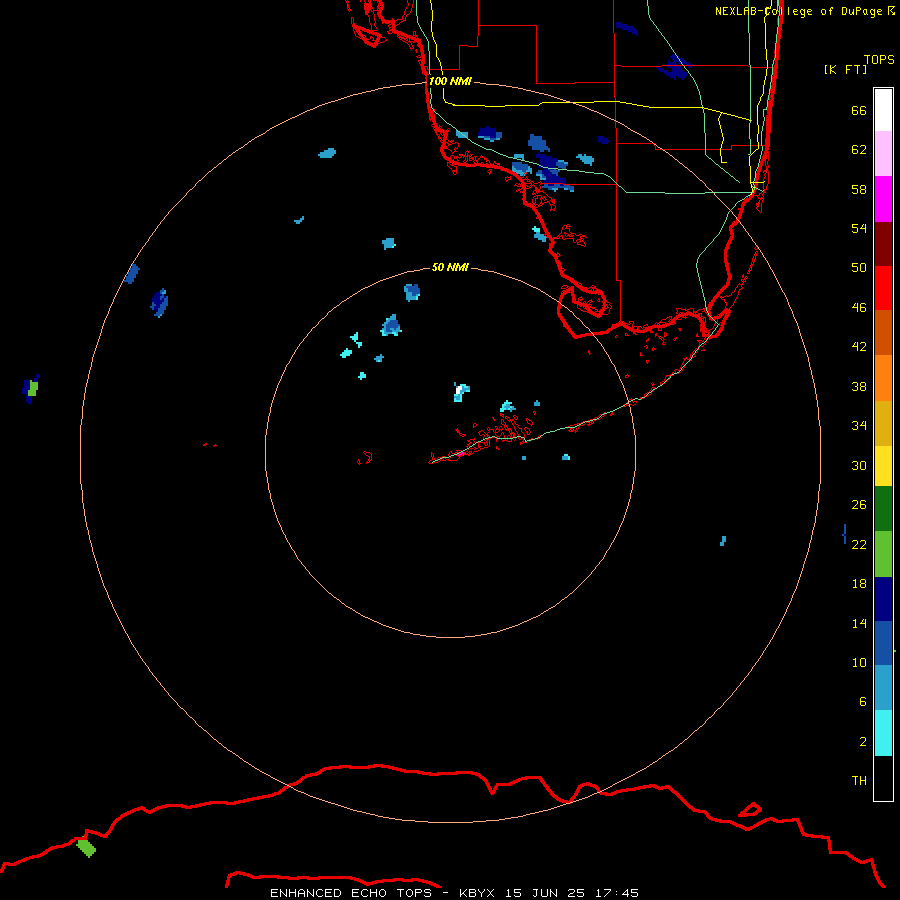Click the light pink legend swatch
900x900 pixels.
(x=883, y=153)
